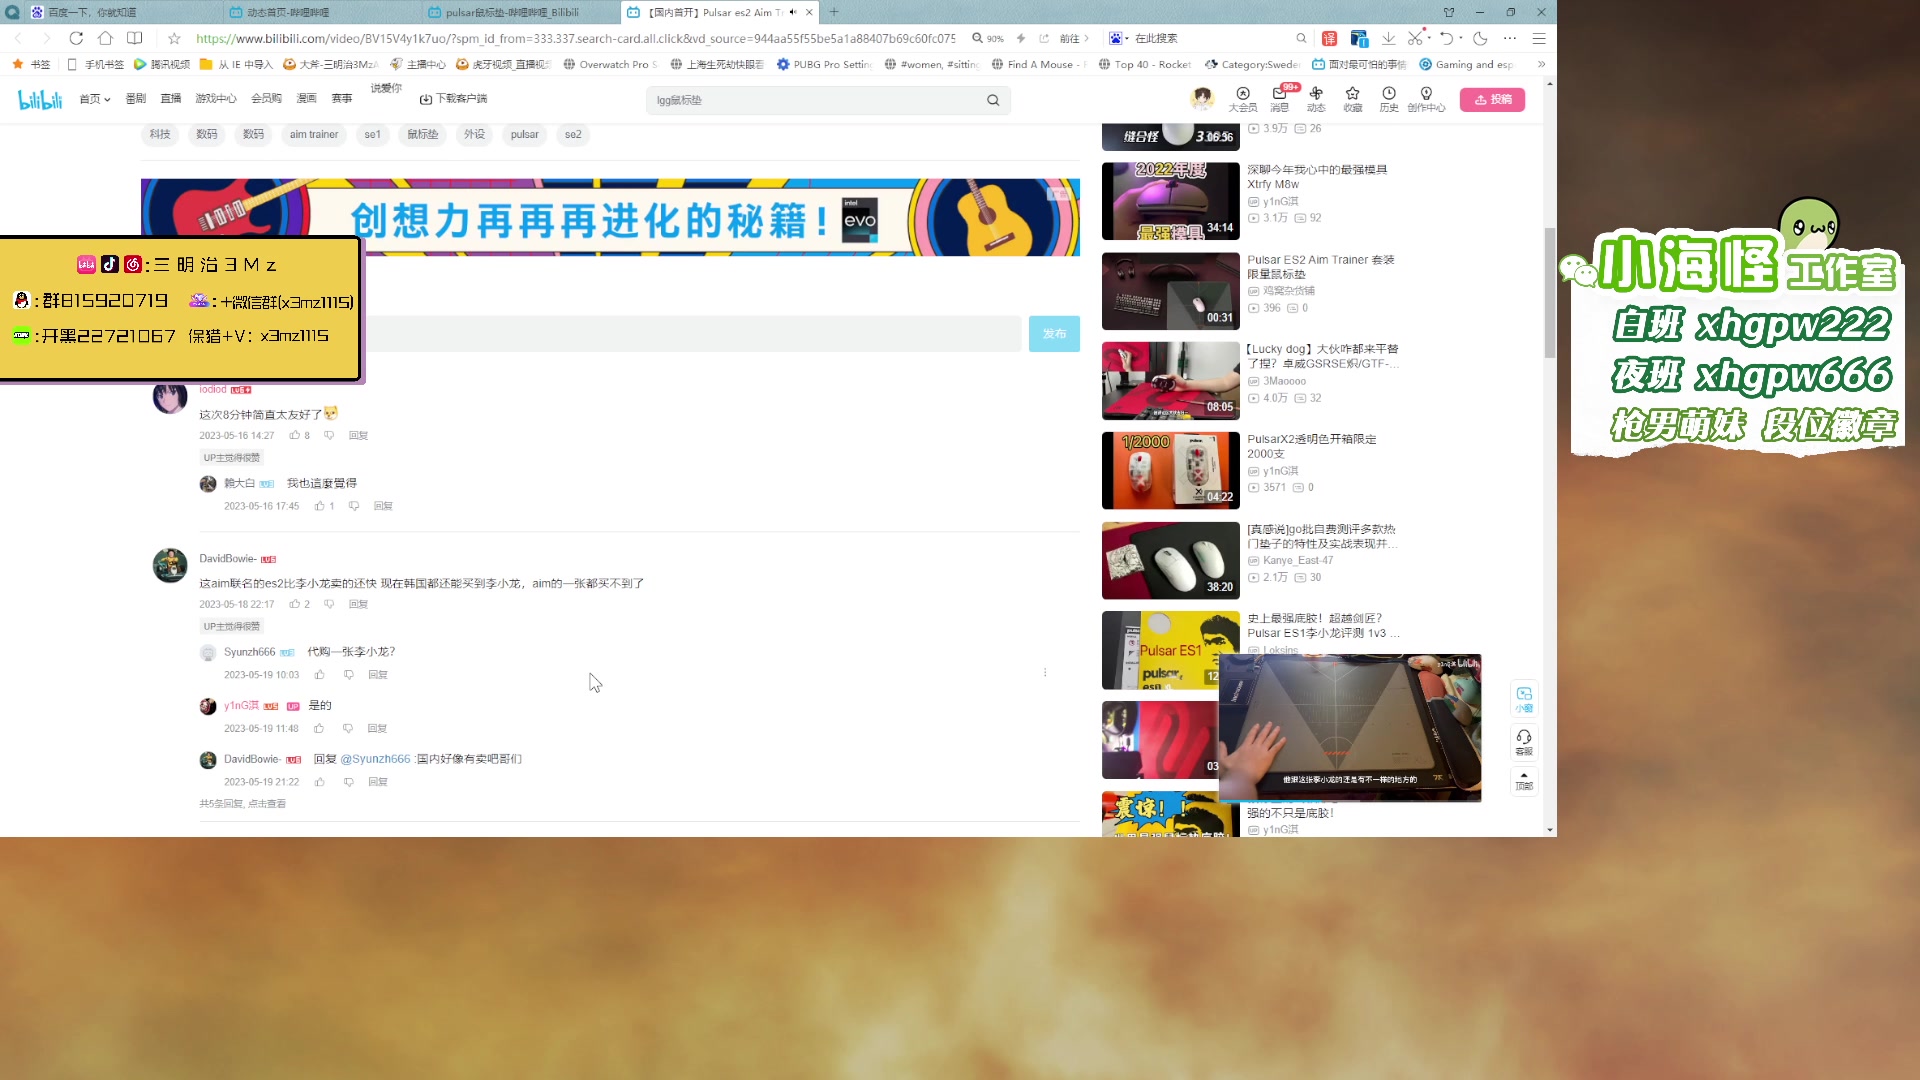
Task: Dislike DavidBowie-'s main comment
Action: (329, 604)
